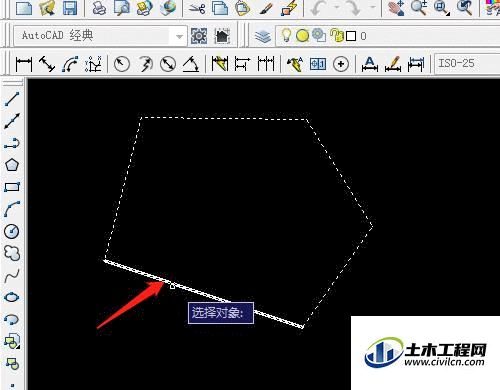The width and height of the screenshot is (500, 390).
Task: Select the Construction Line tool
Action: (12, 121)
